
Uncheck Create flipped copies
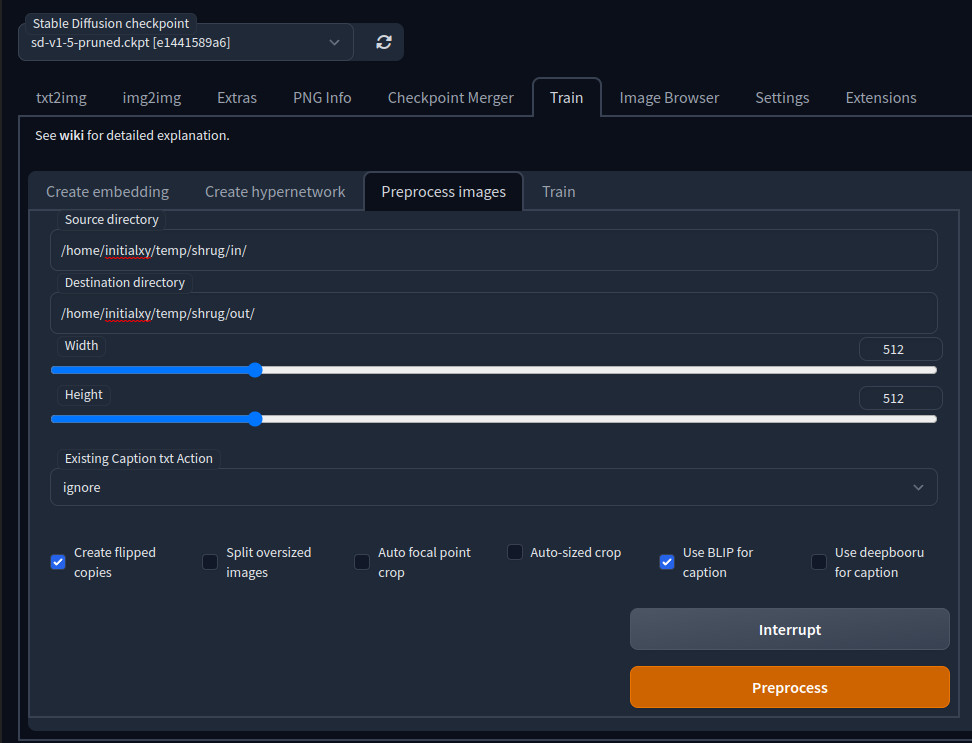(x=58, y=562)
